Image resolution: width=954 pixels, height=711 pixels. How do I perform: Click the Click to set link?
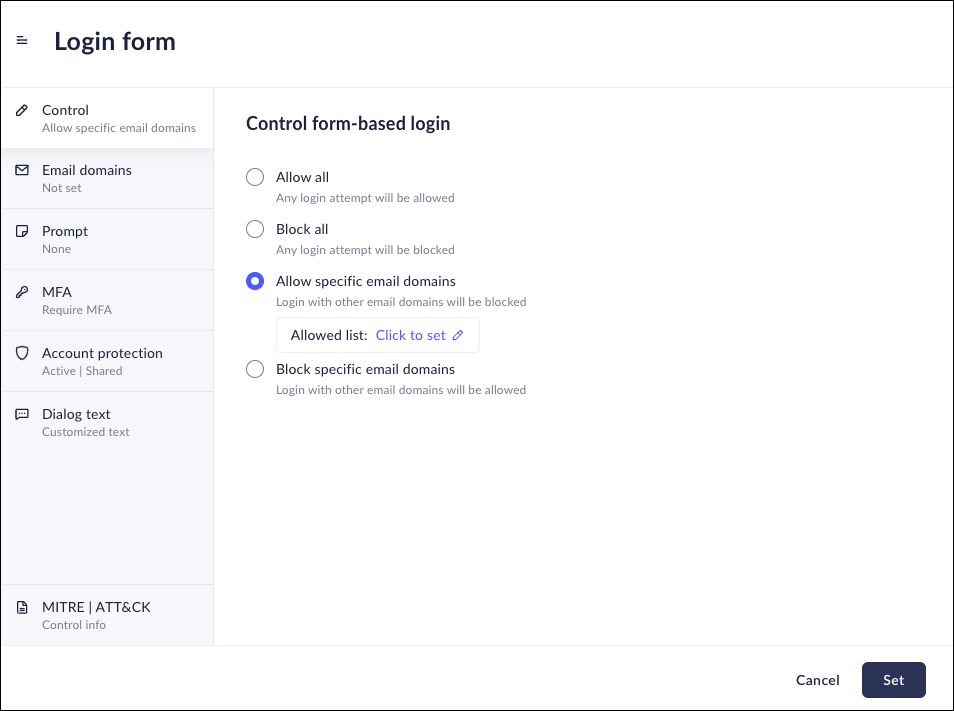click(410, 335)
